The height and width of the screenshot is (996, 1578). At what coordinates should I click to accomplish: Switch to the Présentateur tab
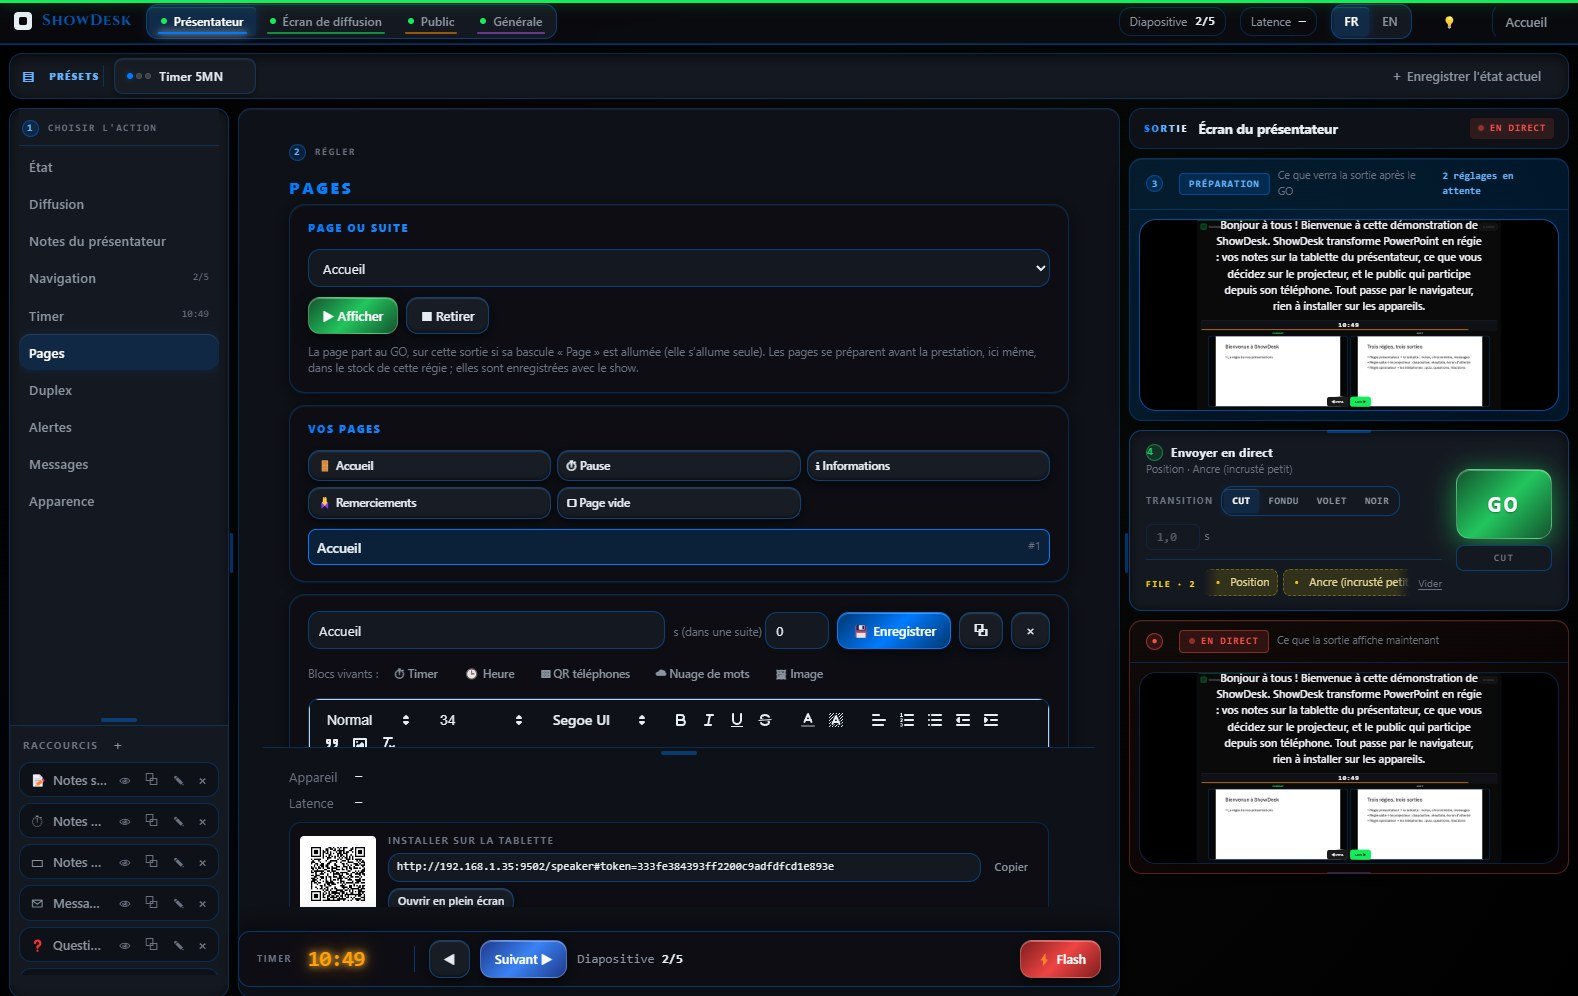(201, 22)
